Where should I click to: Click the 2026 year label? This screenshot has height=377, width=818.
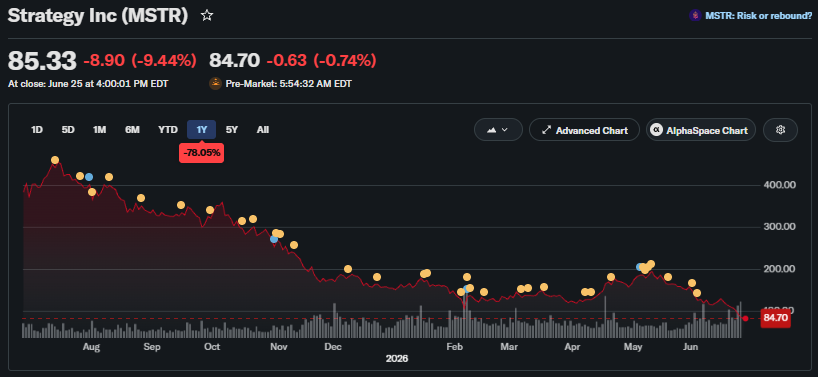(396, 359)
